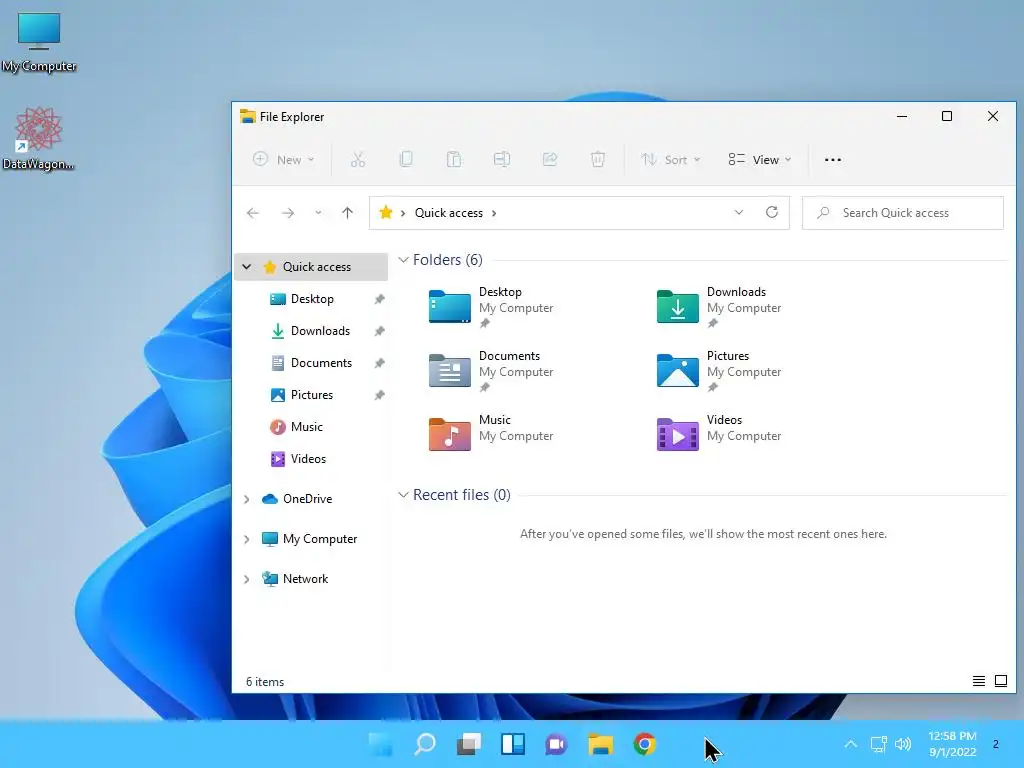Open the New dropdown menu
Screen dimensions: 1024x768
coord(284,159)
